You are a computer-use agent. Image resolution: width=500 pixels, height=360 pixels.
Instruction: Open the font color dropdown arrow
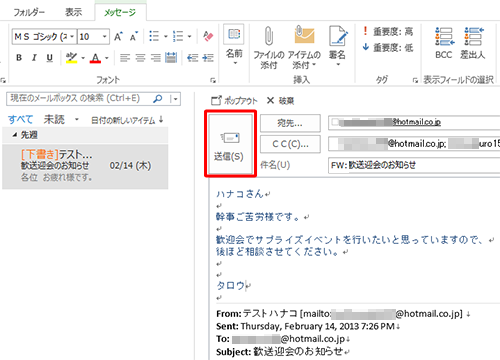[x=107, y=58]
